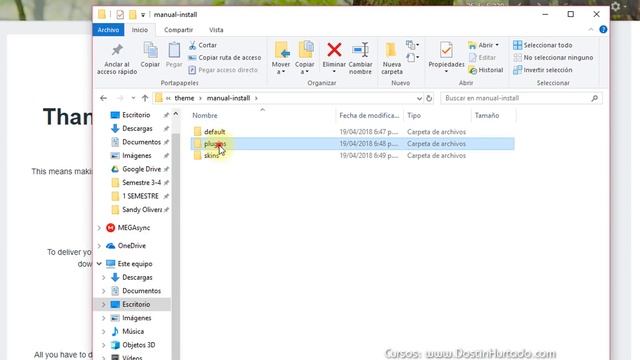The width and height of the screenshot is (640, 360).
Task: Switch to the Vista tab
Action: click(x=216, y=30)
